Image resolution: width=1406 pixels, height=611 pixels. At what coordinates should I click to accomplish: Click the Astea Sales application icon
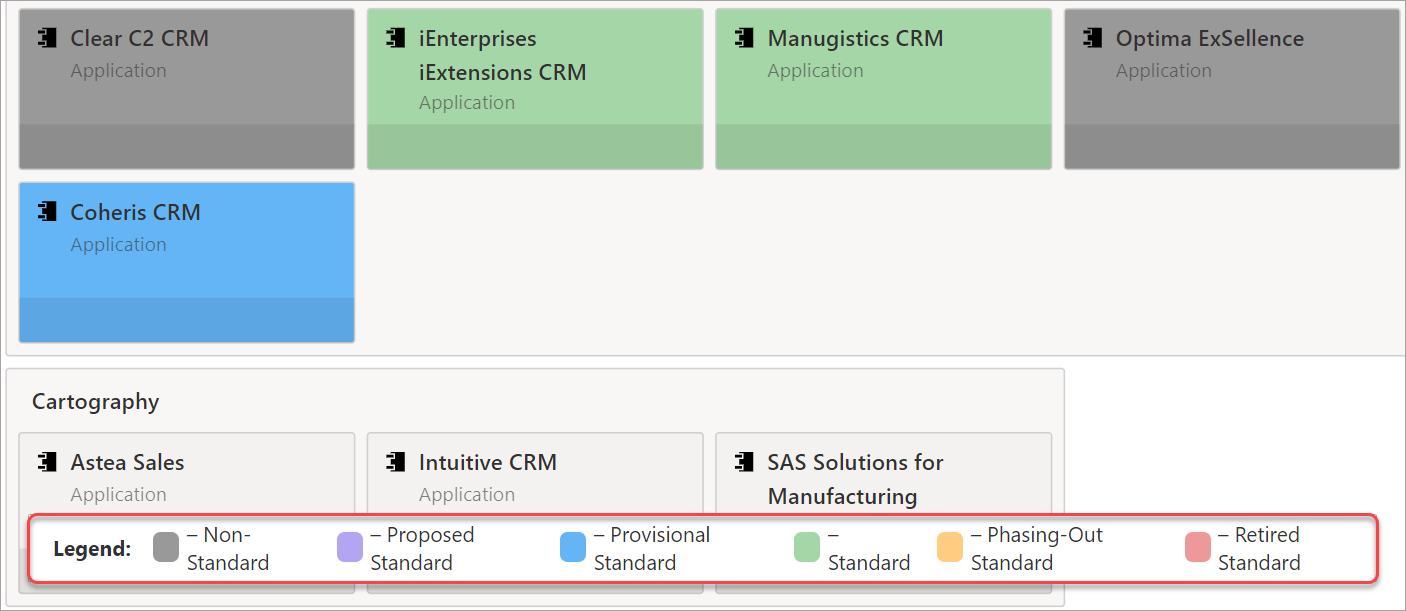[x=46, y=462]
